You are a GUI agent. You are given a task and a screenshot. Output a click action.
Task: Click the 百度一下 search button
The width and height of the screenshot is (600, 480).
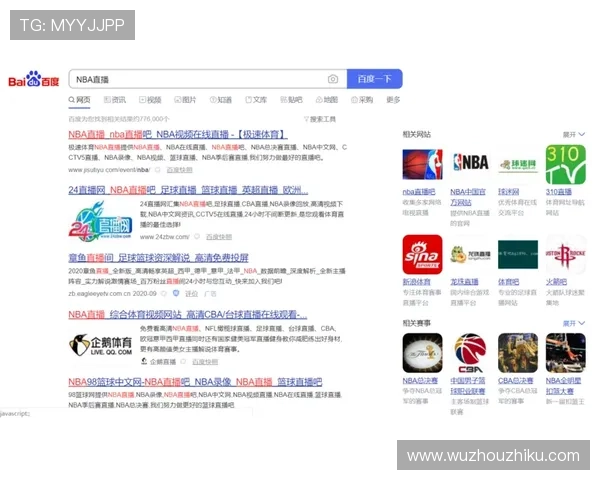click(x=374, y=79)
